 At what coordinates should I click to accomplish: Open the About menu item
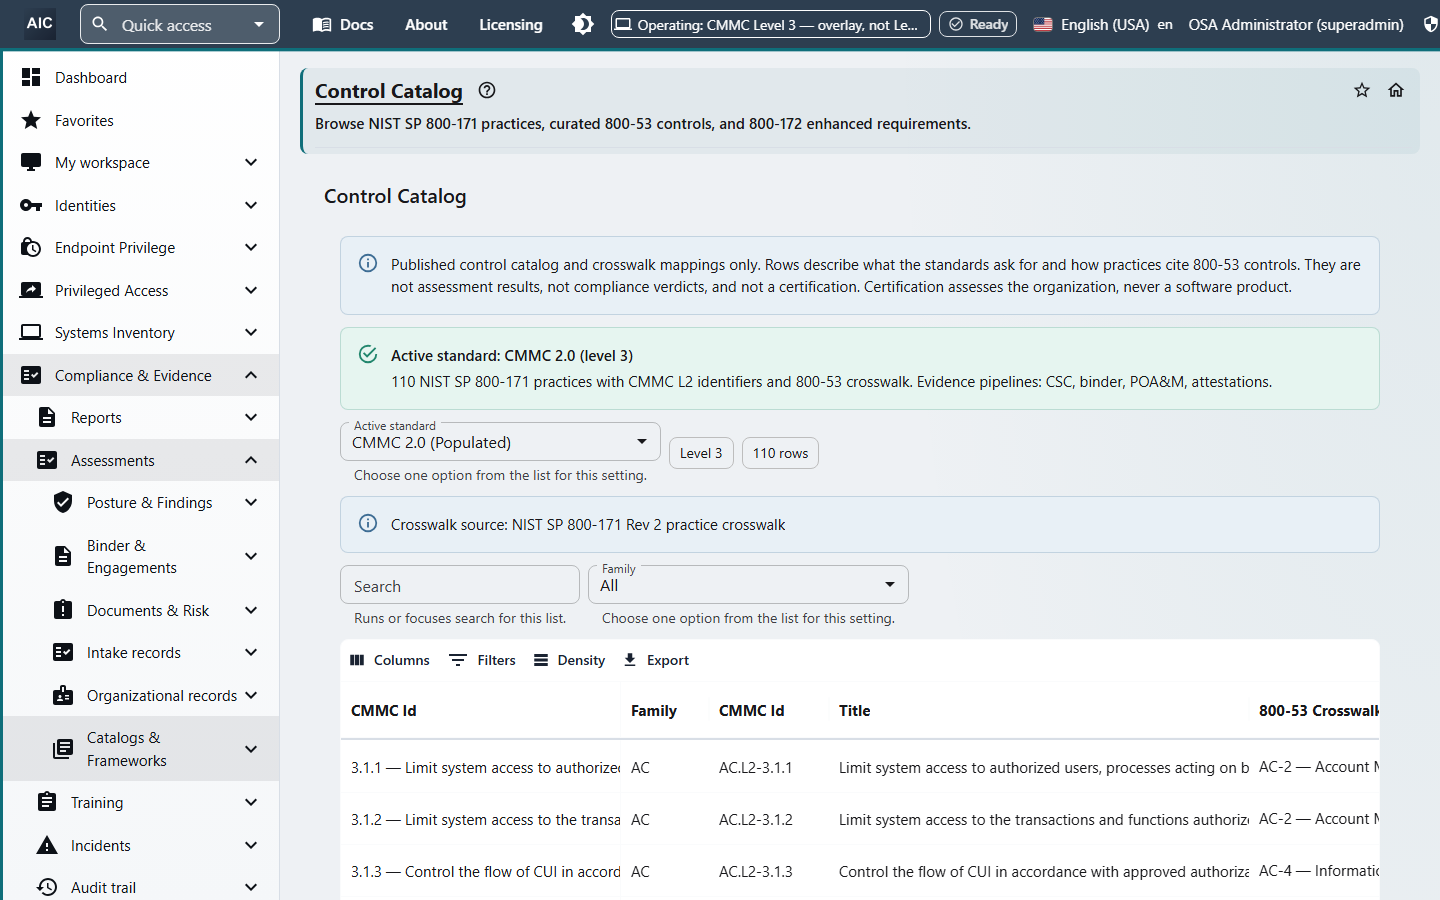(426, 24)
